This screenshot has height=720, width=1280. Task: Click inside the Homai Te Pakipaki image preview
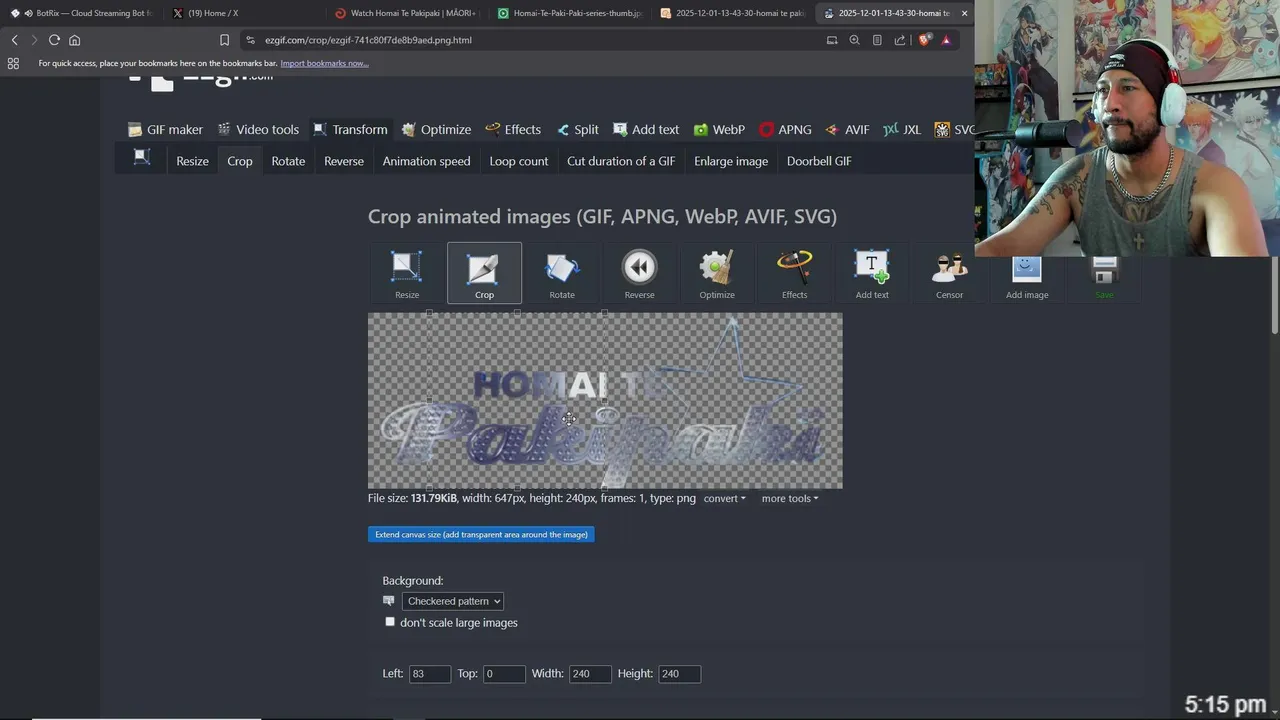click(x=605, y=400)
